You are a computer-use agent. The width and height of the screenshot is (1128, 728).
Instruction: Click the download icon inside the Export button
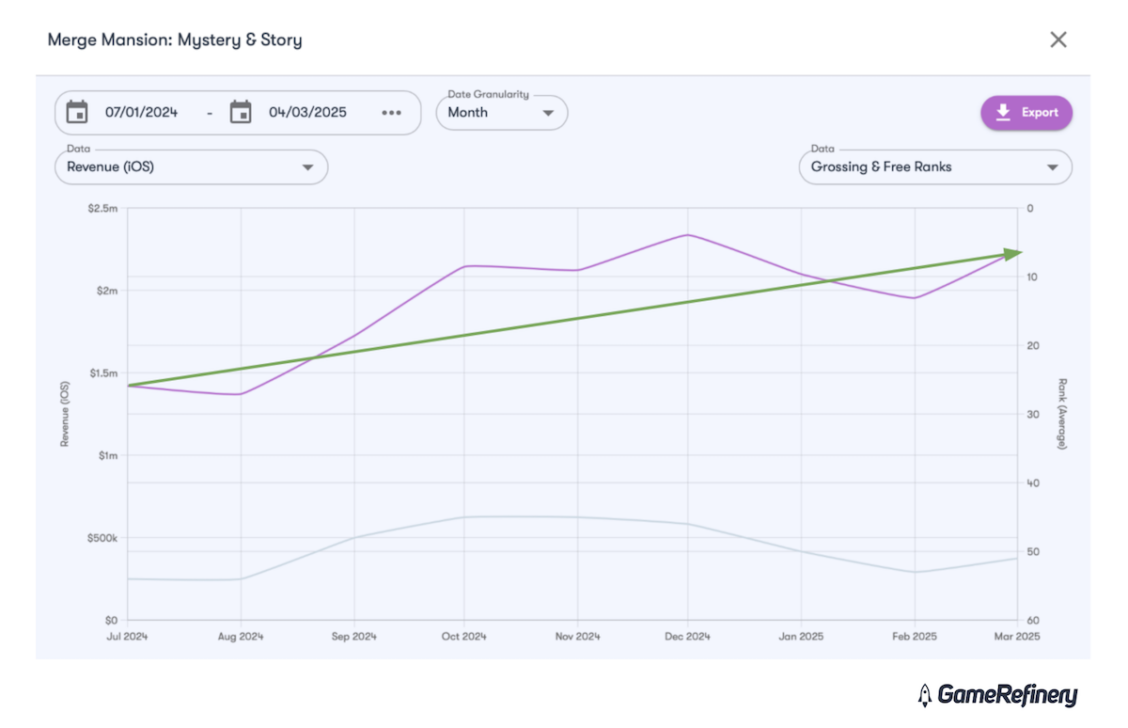1001,112
